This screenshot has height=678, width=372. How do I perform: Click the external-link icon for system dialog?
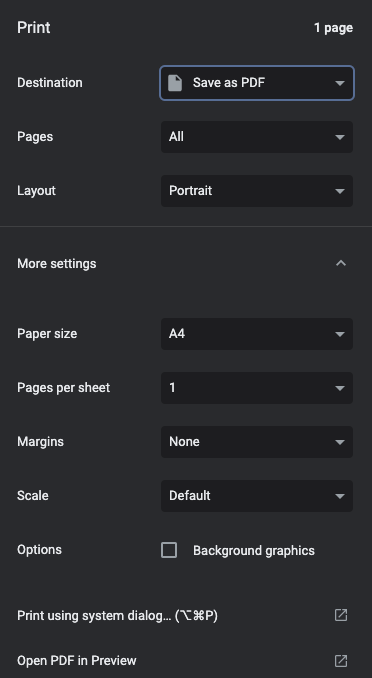(341, 615)
